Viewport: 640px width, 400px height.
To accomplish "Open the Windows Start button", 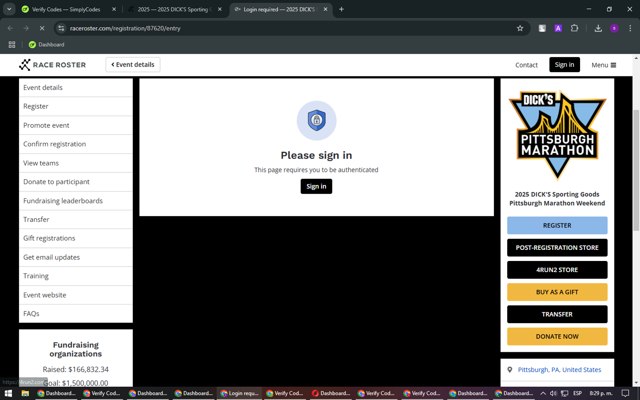I will (x=8, y=393).
